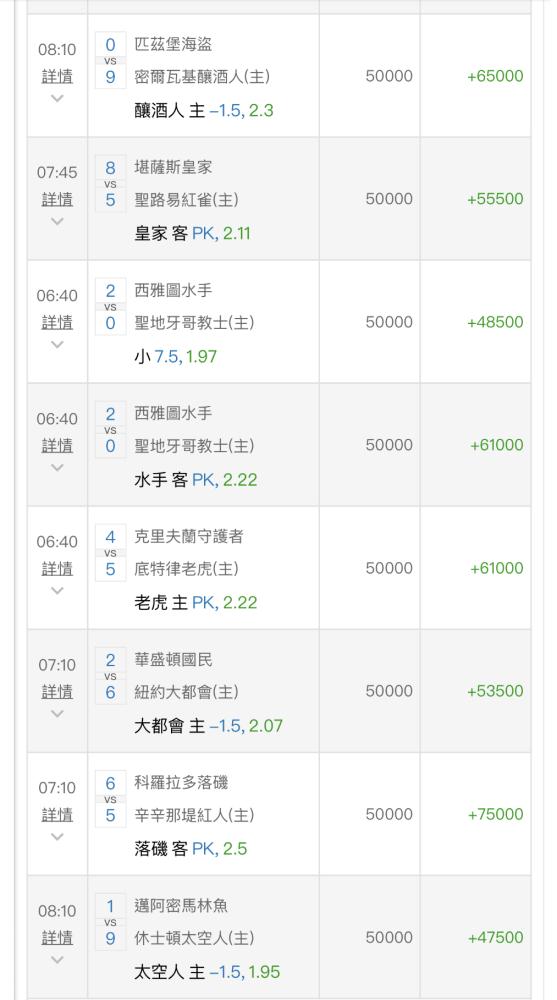This screenshot has height=1000, width=557.
Task: Click the +75000 result for 落磯 game
Action: pyautogui.click(x=494, y=814)
